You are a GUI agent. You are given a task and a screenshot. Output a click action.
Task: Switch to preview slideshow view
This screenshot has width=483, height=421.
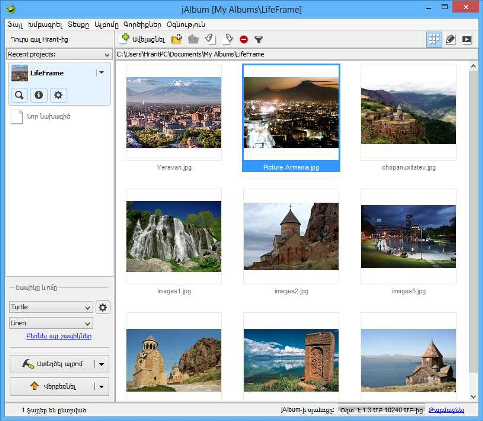(467, 39)
